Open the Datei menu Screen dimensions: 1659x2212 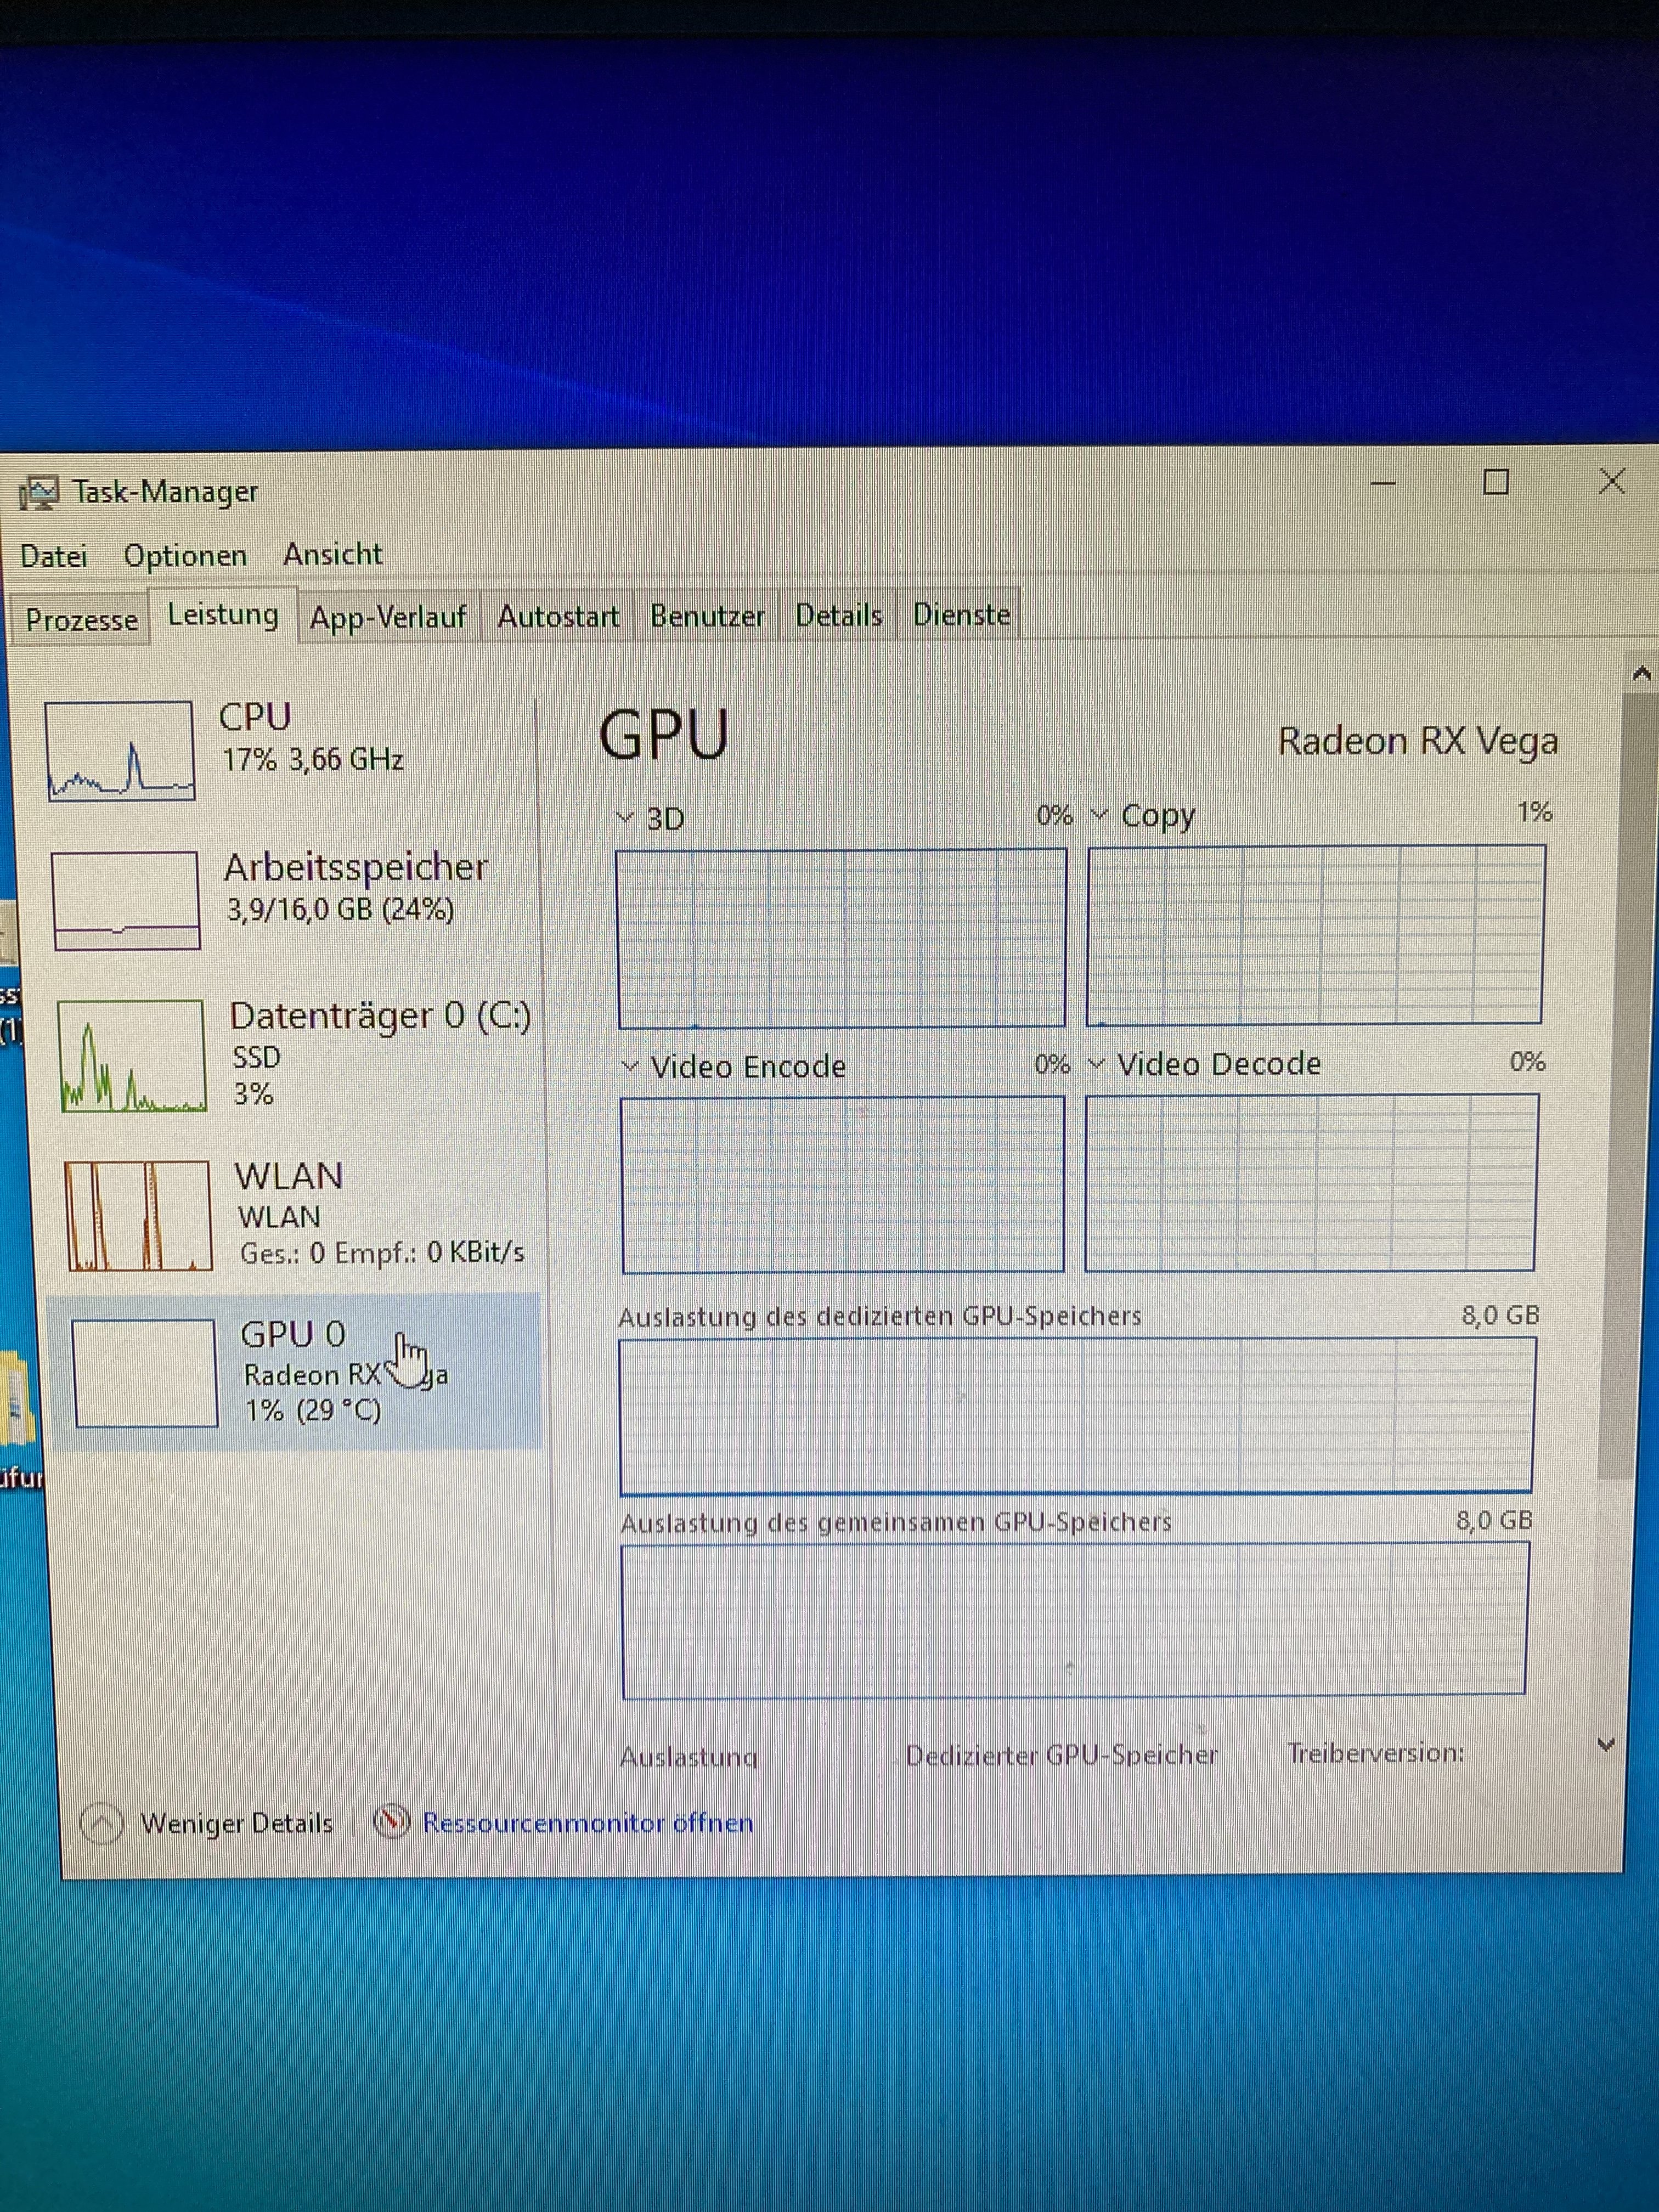[54, 556]
